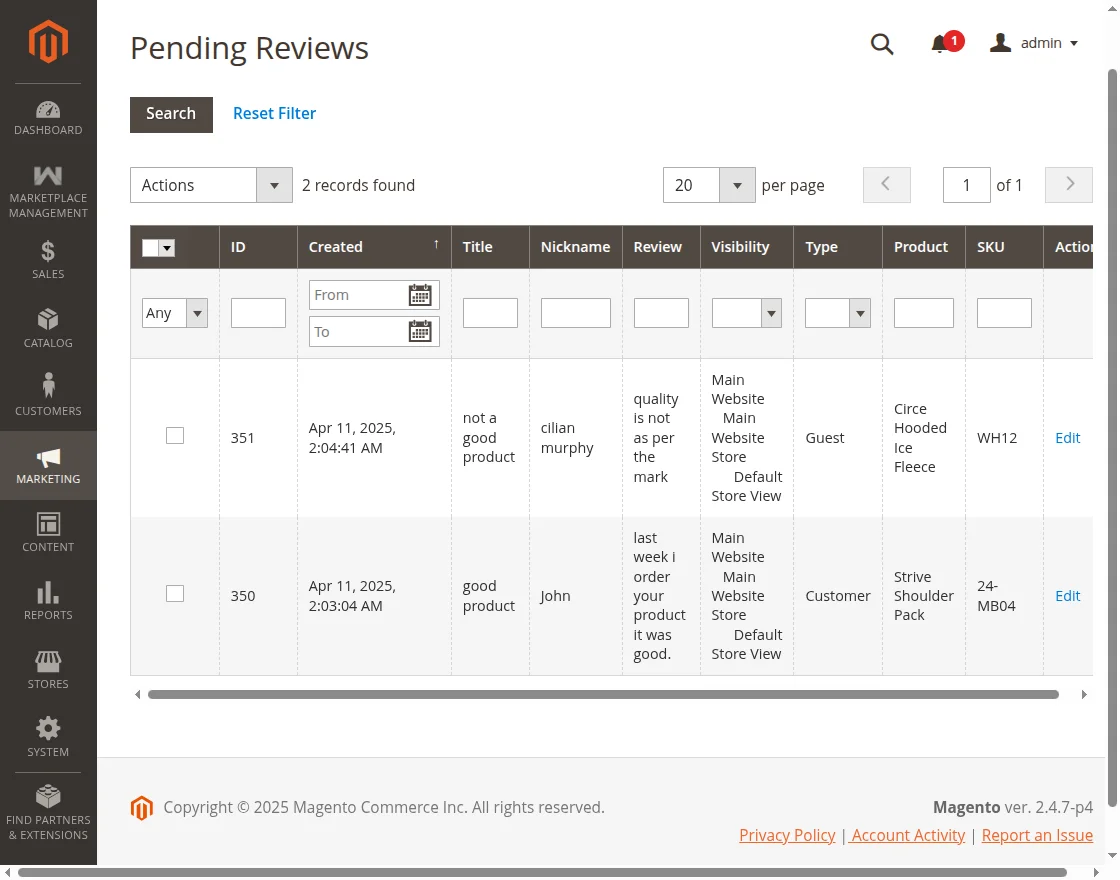1120x880 pixels.
Task: Select the Marketing menu item
Action: (48, 465)
